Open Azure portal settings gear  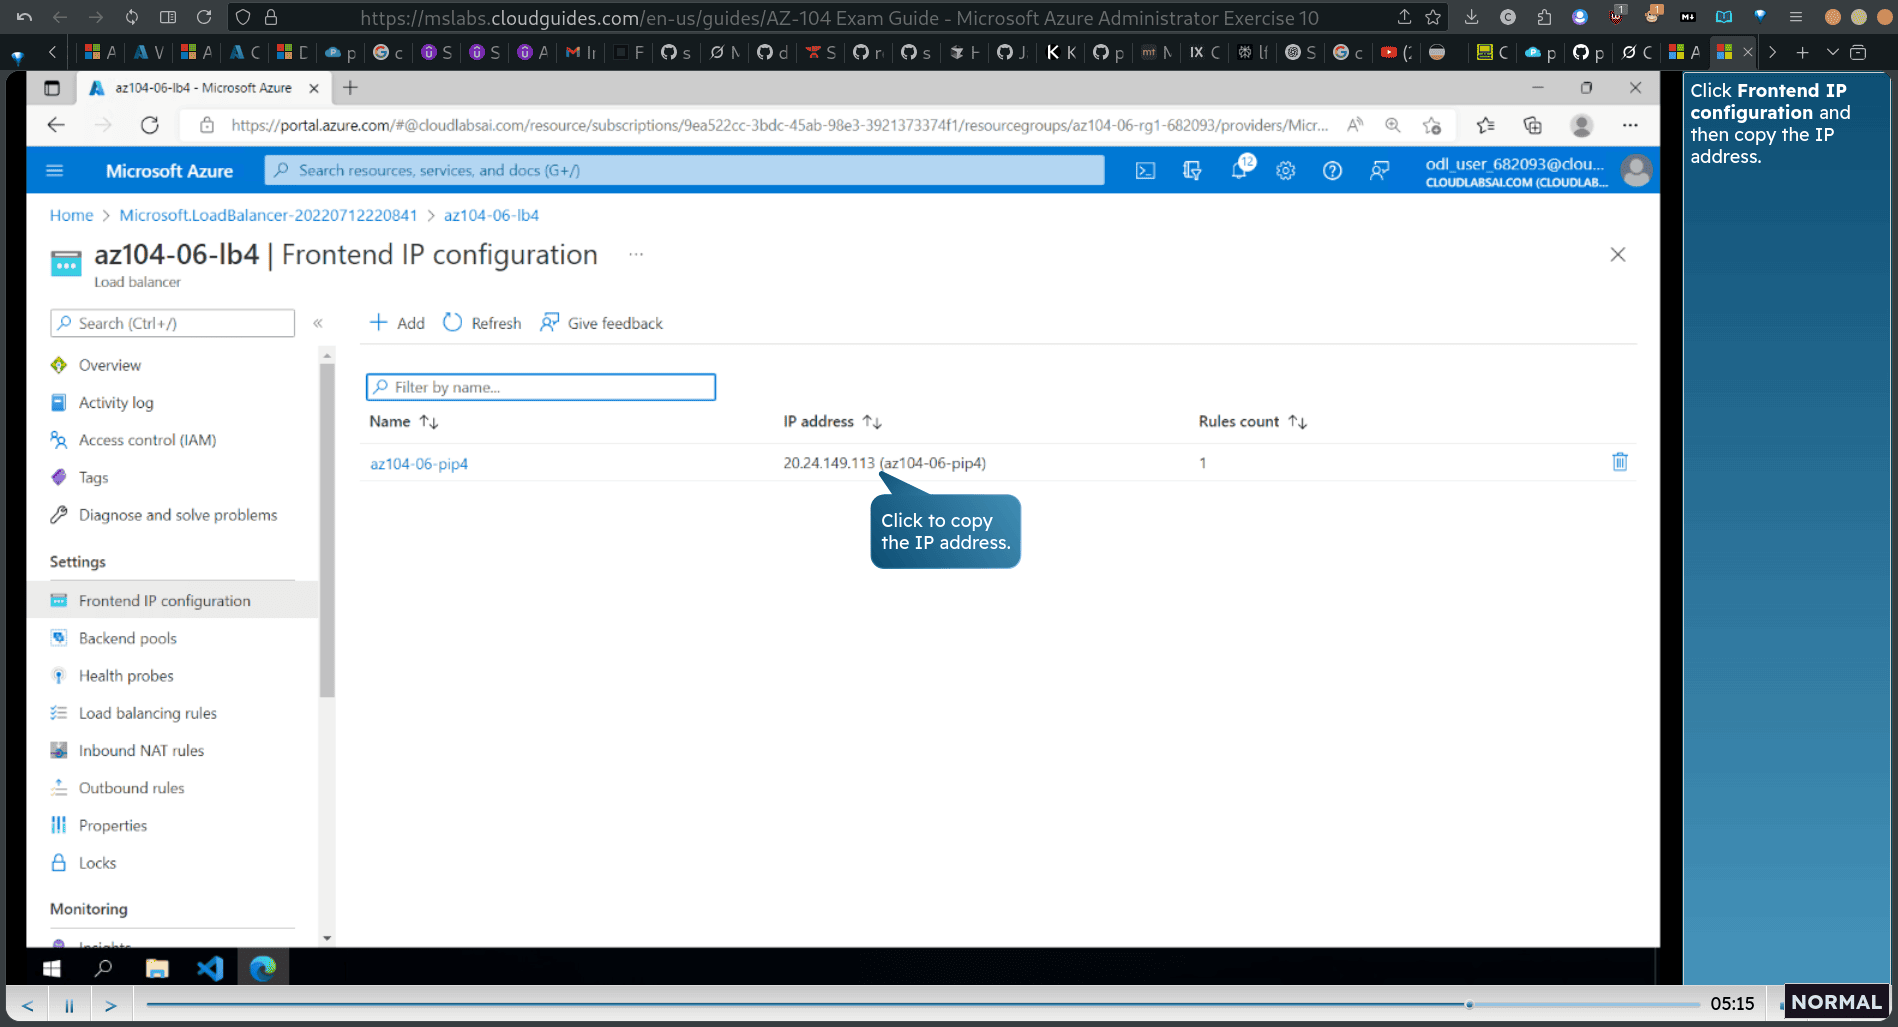[1286, 171]
